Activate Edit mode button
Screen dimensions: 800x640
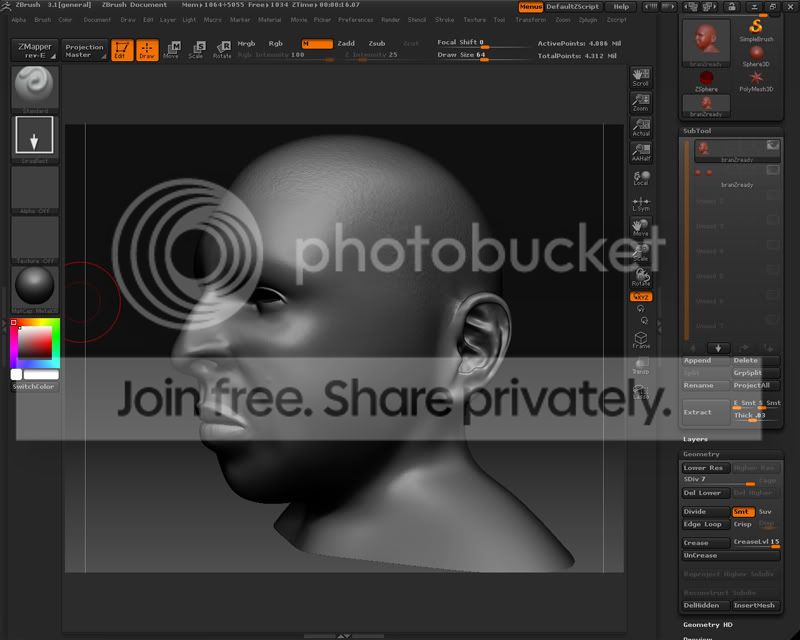point(122,50)
